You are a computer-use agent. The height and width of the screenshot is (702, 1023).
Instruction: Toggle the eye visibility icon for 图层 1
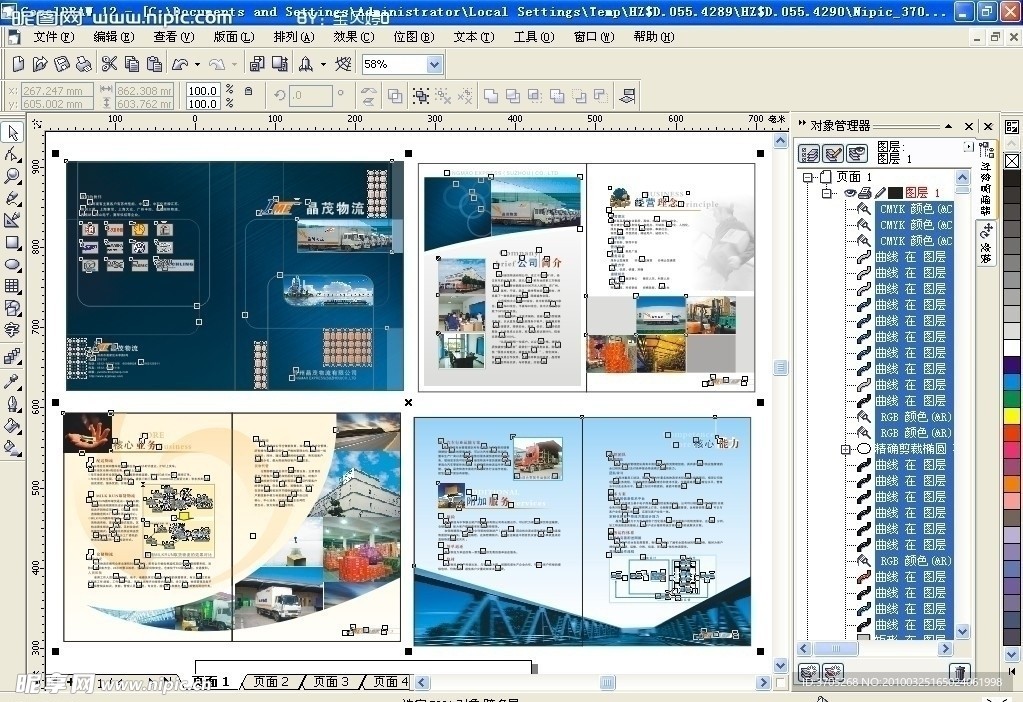[x=850, y=193]
